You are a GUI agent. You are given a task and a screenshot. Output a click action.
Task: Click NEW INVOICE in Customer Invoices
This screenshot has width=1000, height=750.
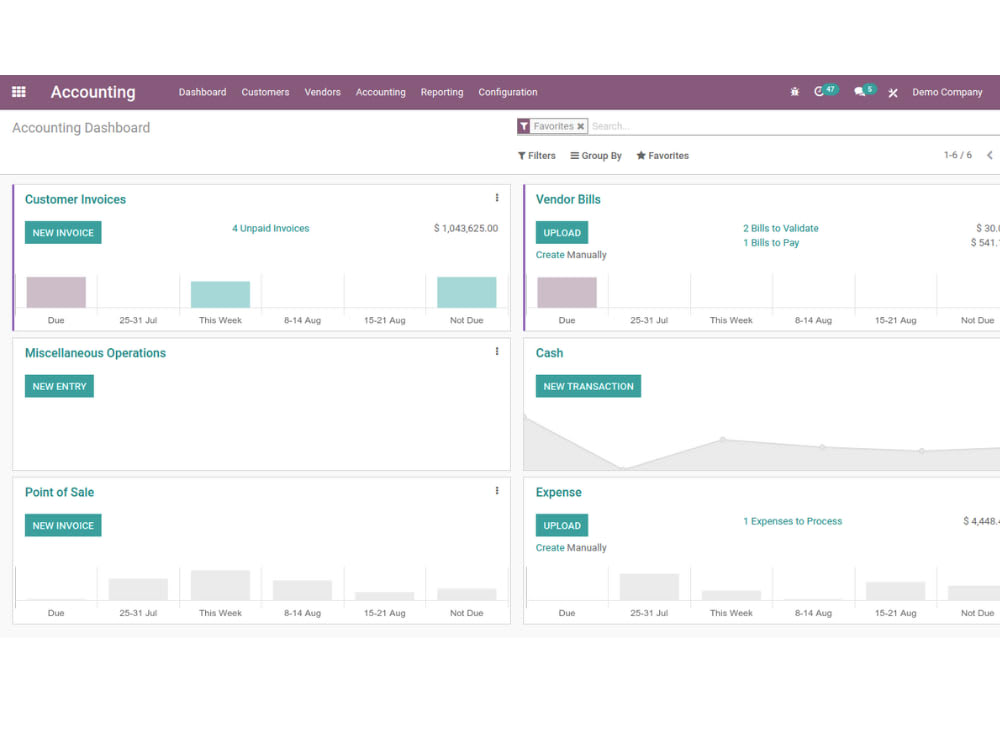(63, 233)
